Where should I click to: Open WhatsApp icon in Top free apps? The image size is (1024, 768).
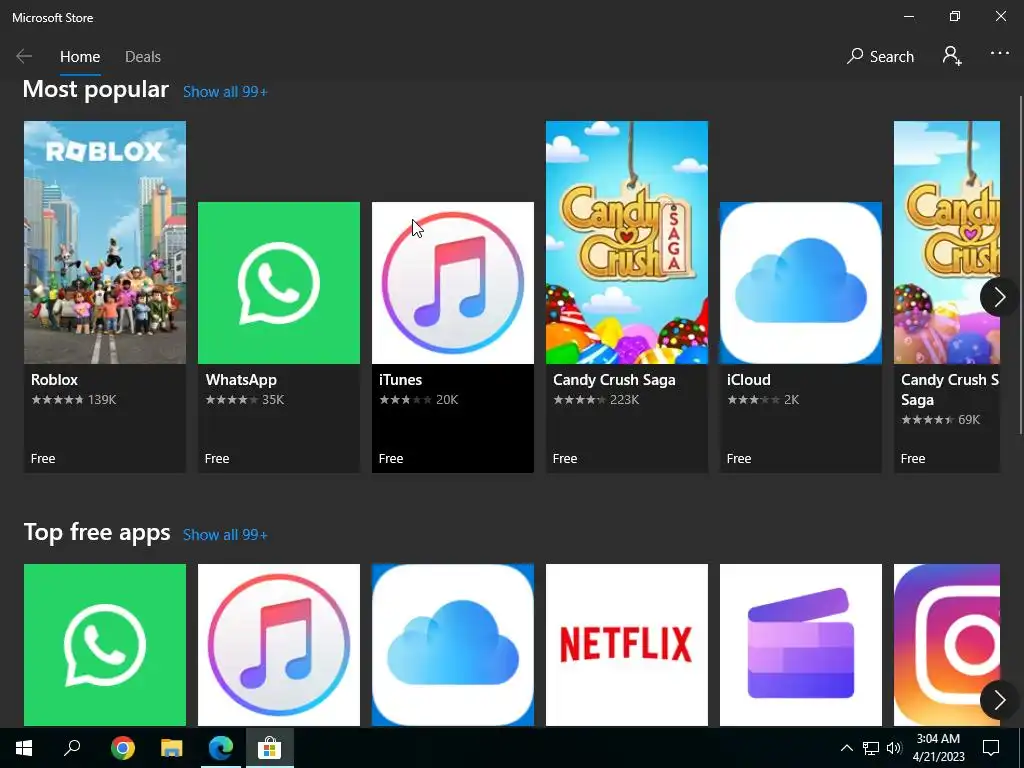tap(104, 645)
